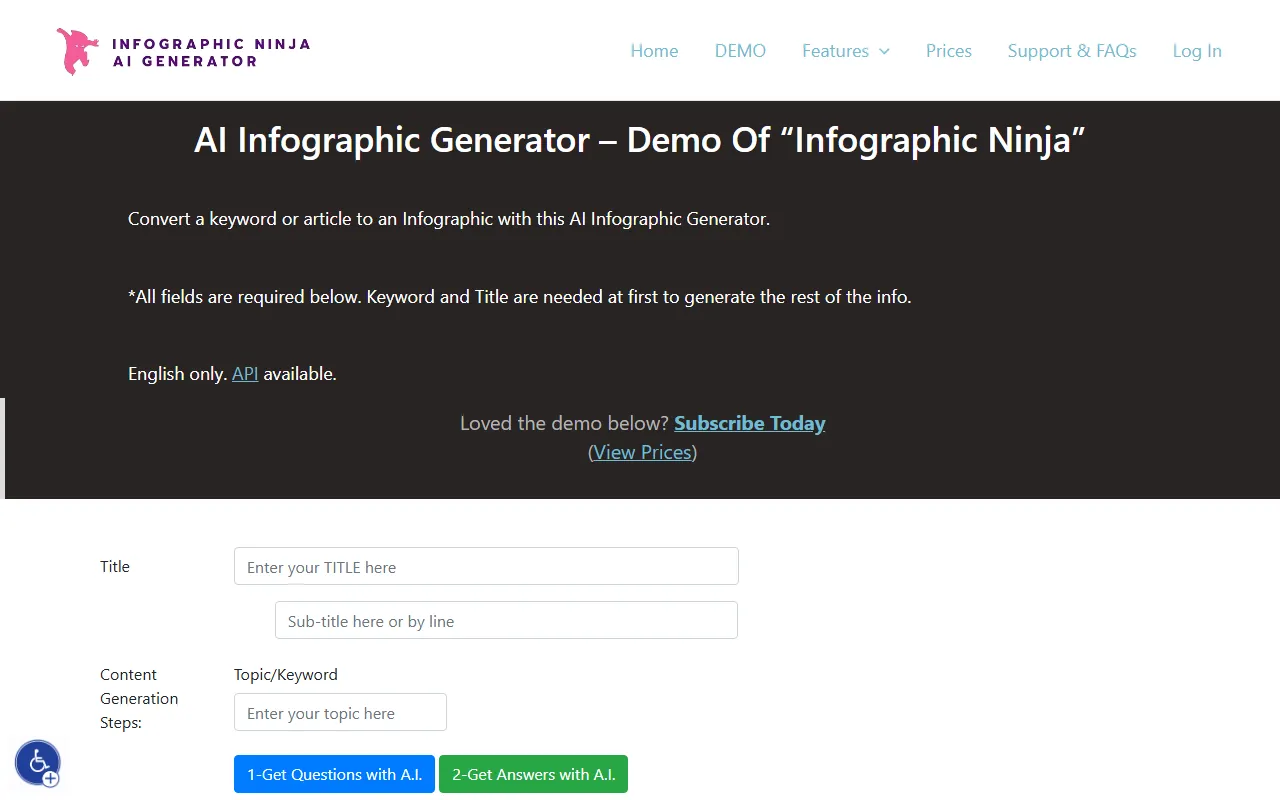1280x800 pixels.
Task: Open the Features menu item
Action: (835, 51)
